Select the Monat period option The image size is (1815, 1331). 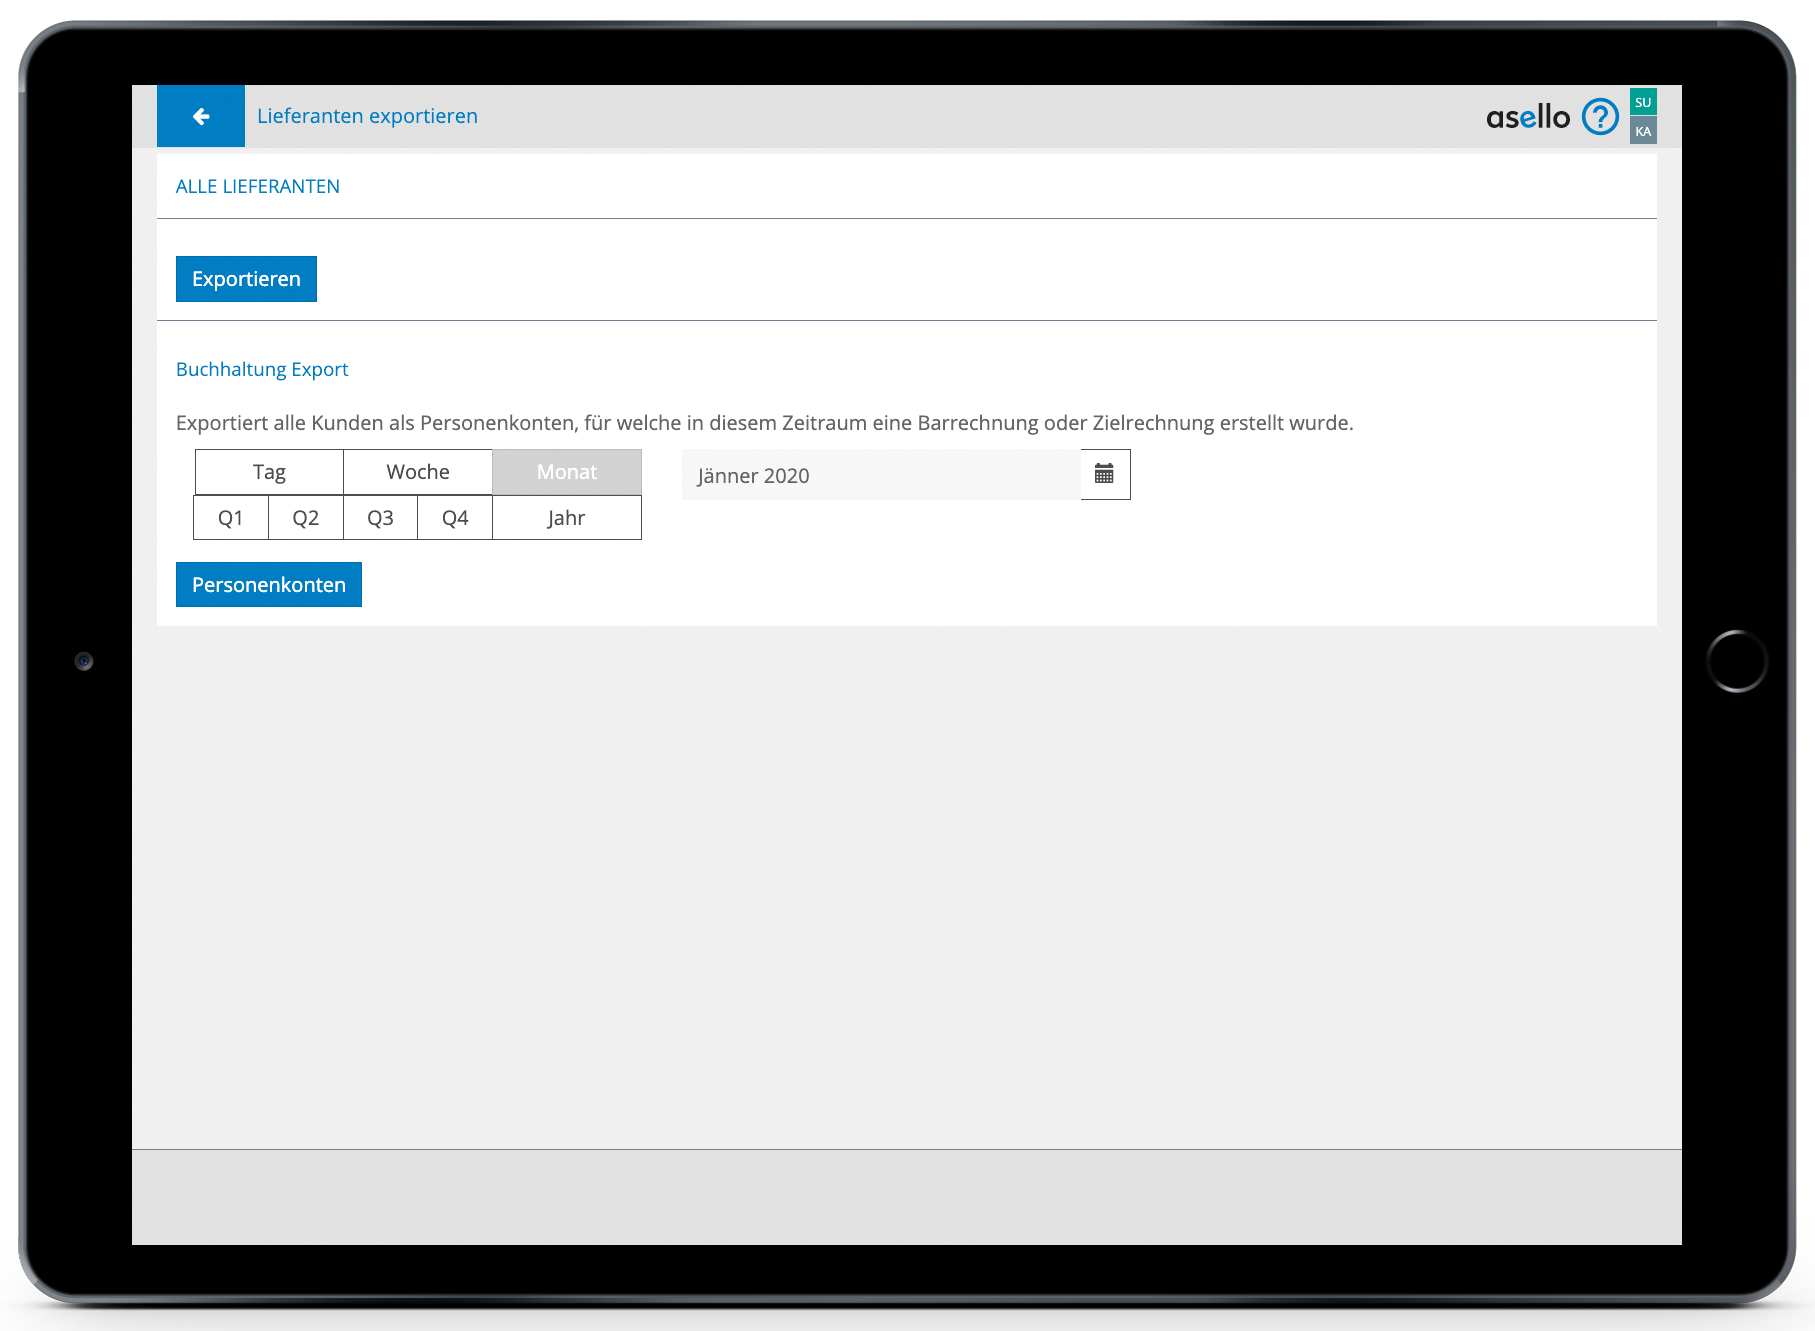[566, 472]
